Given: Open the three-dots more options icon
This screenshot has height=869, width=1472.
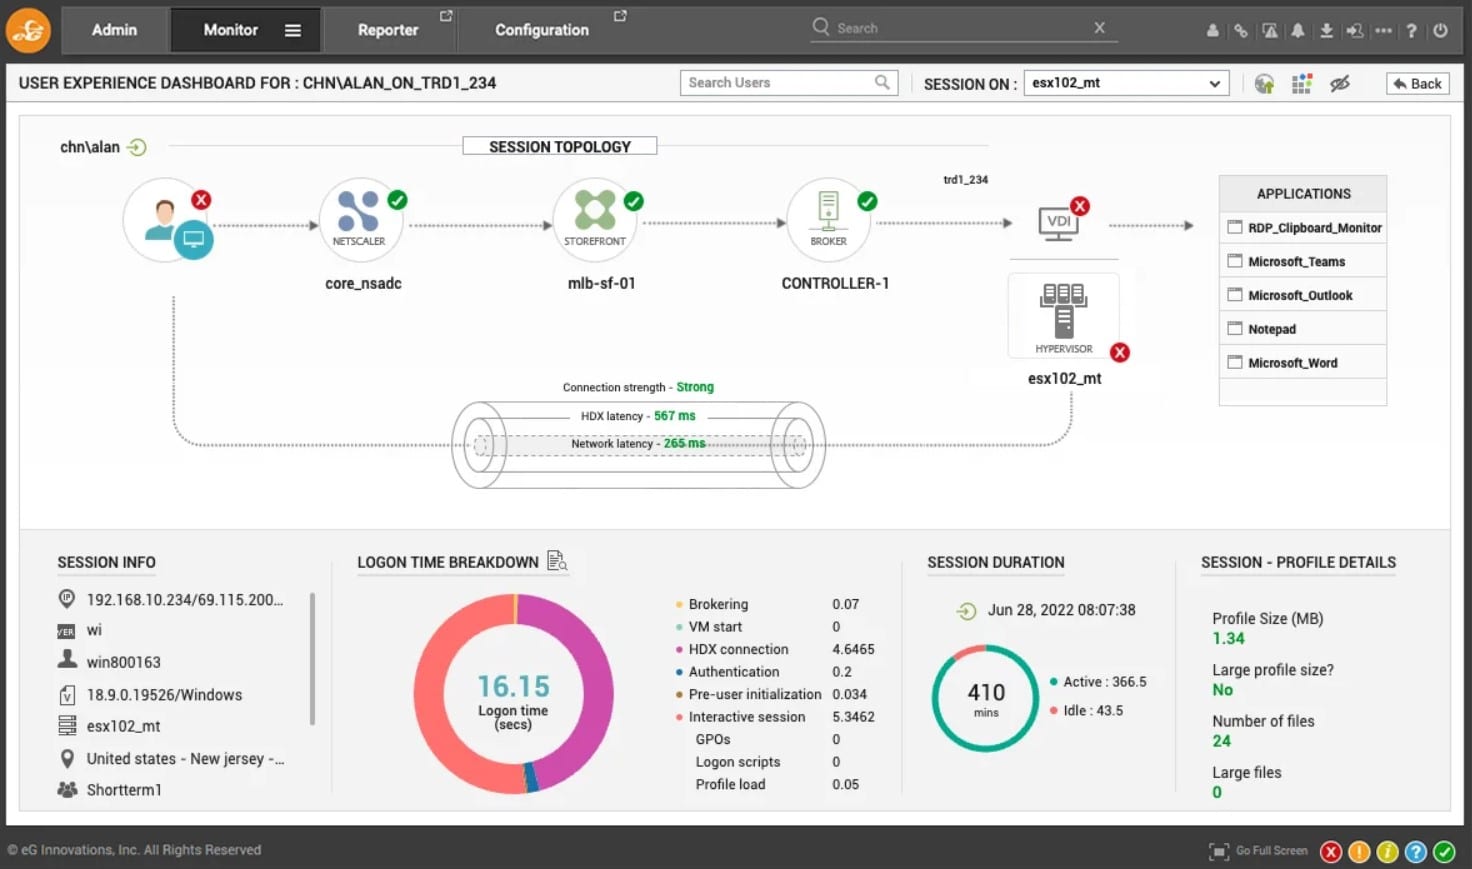Looking at the screenshot, I should tap(1383, 30).
